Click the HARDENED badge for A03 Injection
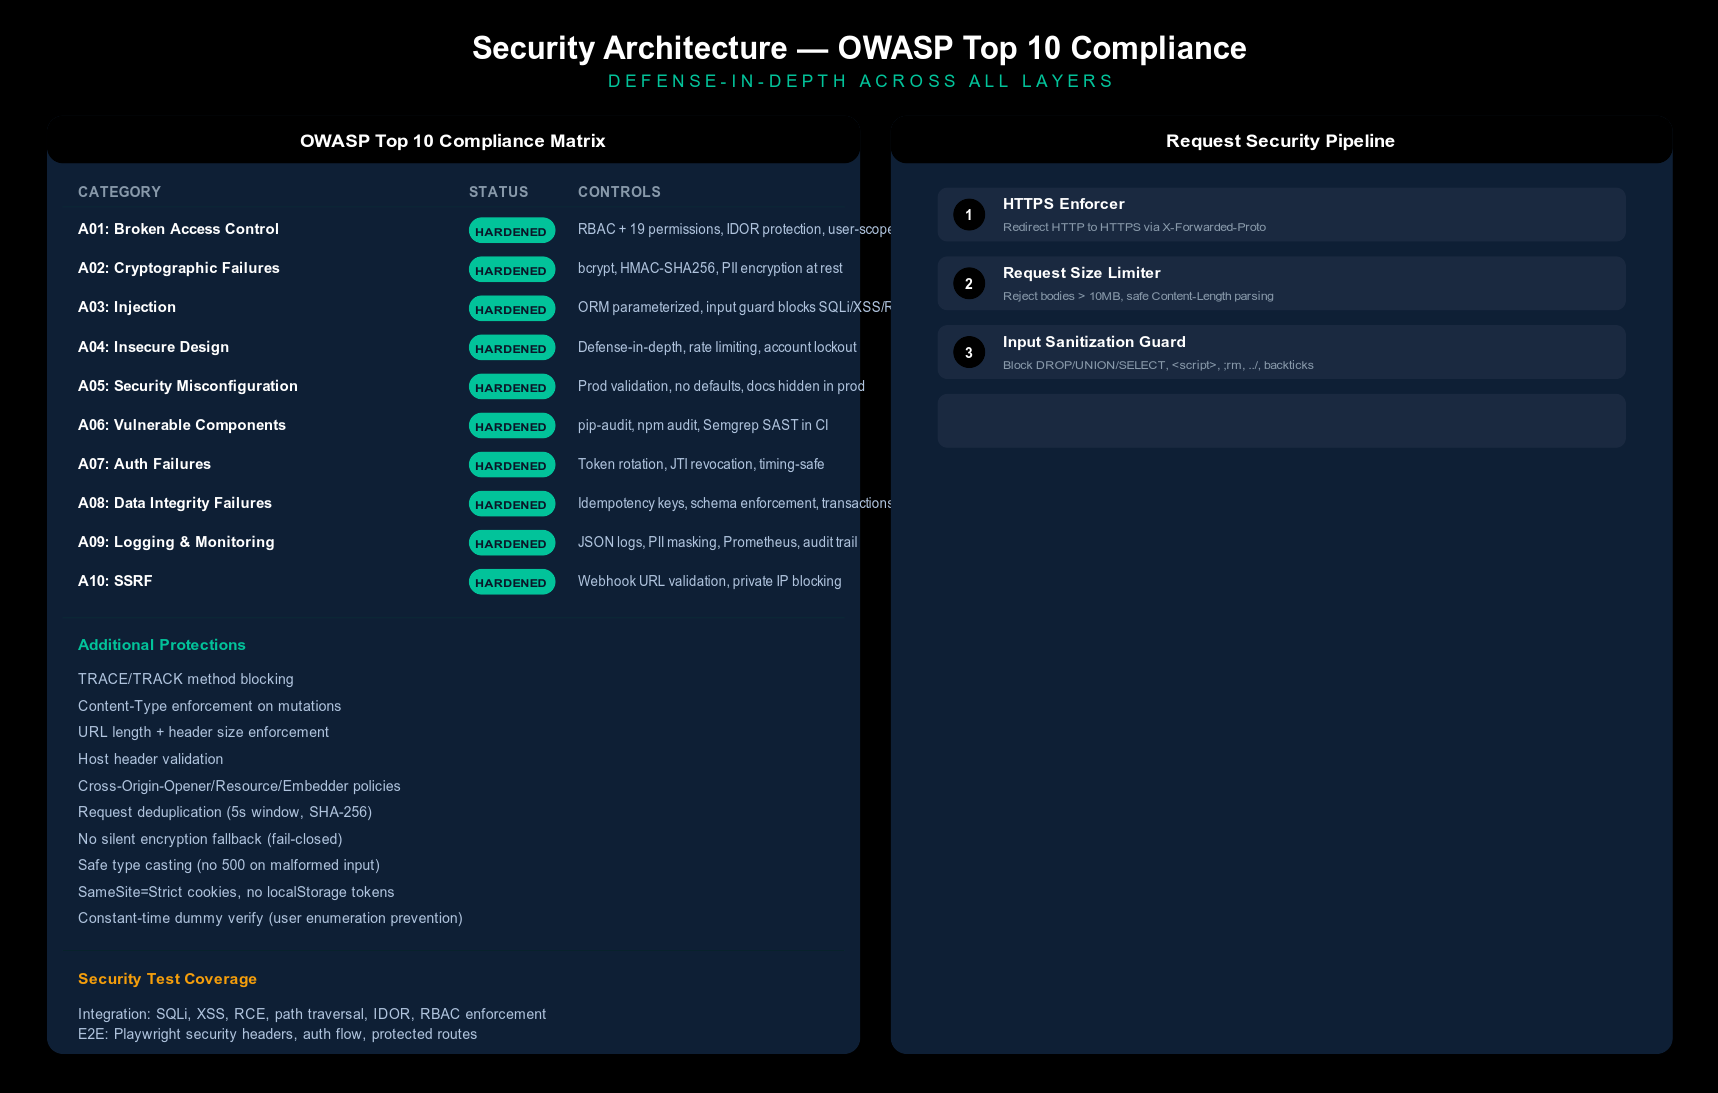Image resolution: width=1718 pixels, height=1093 pixels. 512,308
